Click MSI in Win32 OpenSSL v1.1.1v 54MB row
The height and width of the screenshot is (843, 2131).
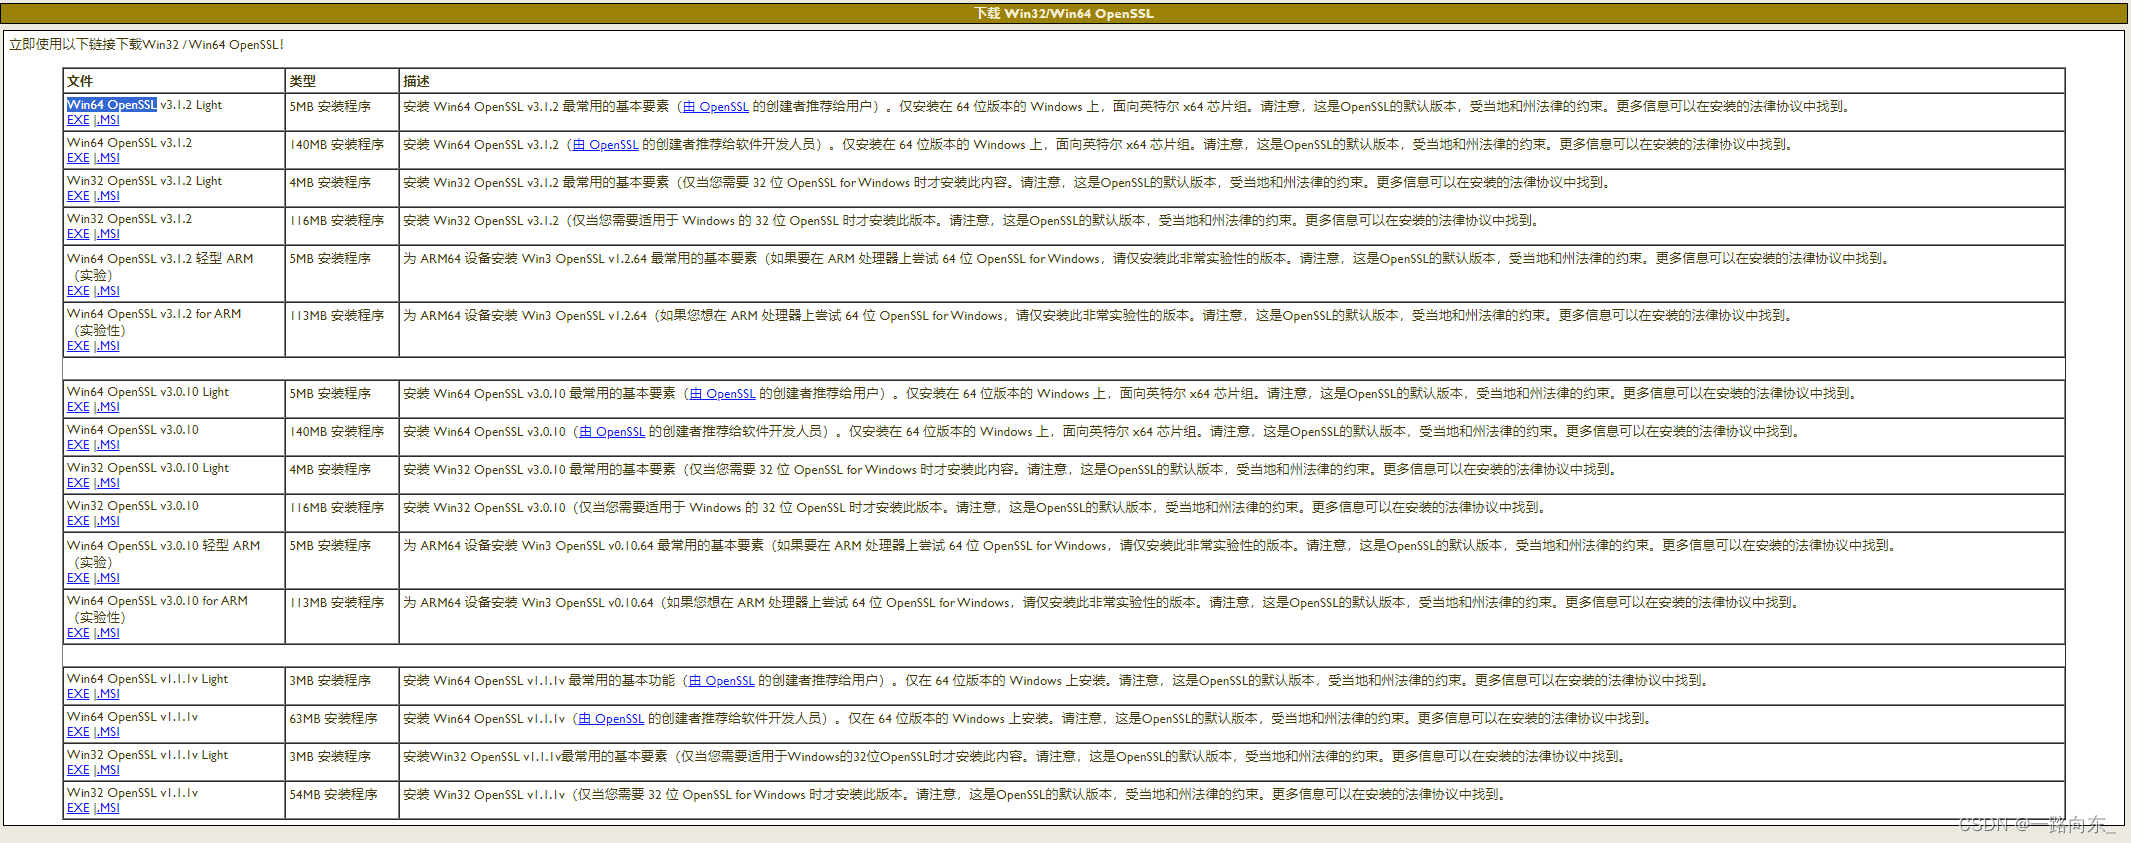click(107, 808)
